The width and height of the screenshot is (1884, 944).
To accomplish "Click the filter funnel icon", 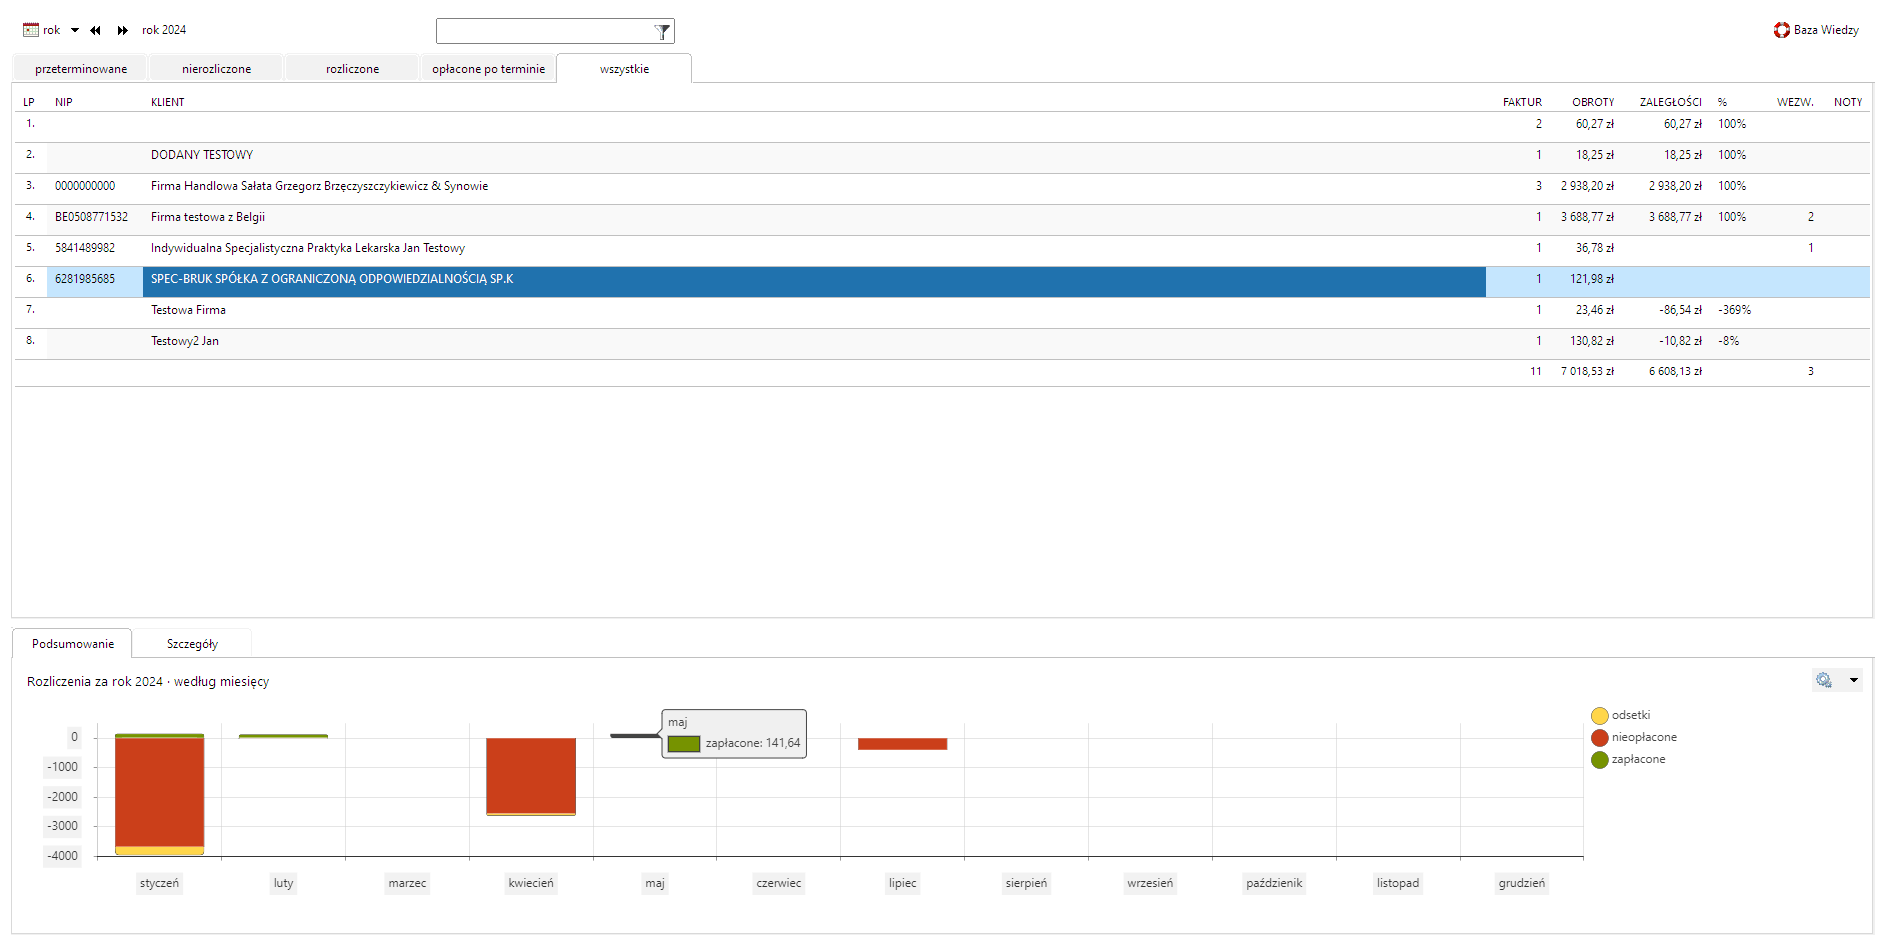I will coord(662,32).
